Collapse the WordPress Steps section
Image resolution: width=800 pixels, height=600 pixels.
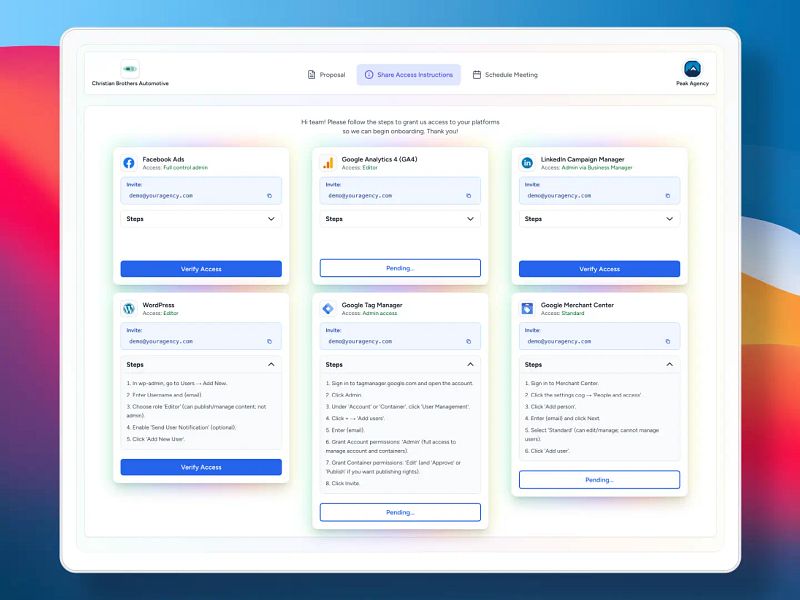pyautogui.click(x=270, y=364)
